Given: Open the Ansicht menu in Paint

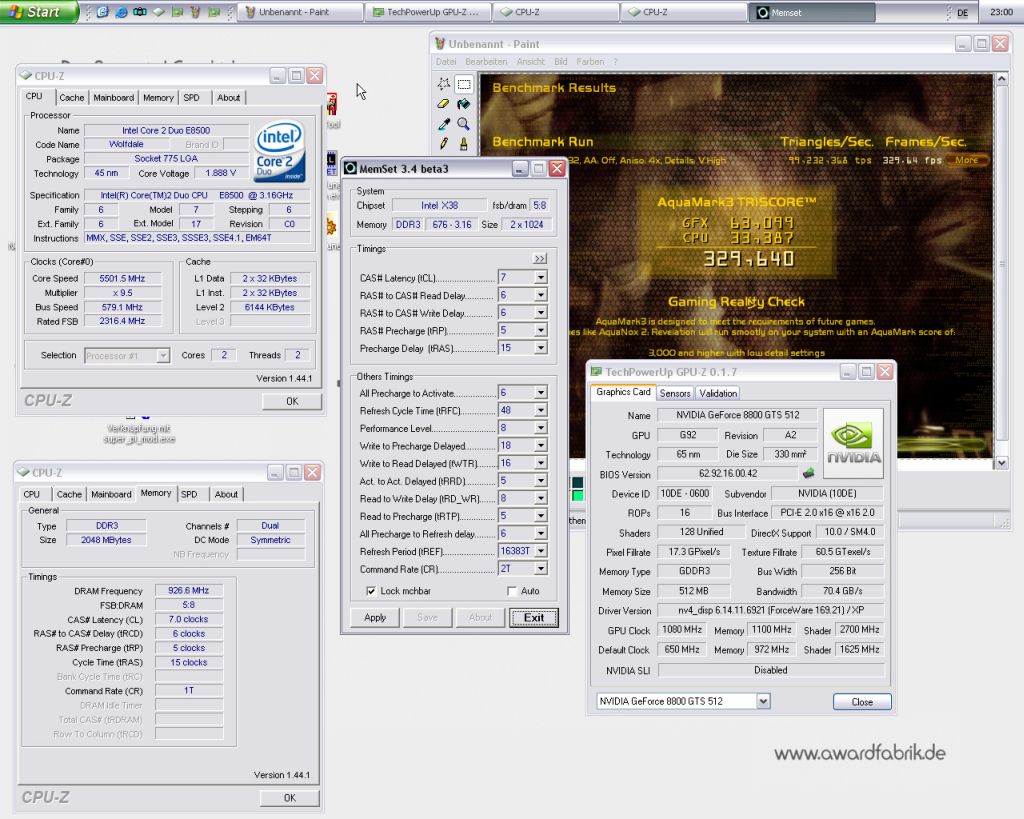Looking at the screenshot, I should click(530, 61).
